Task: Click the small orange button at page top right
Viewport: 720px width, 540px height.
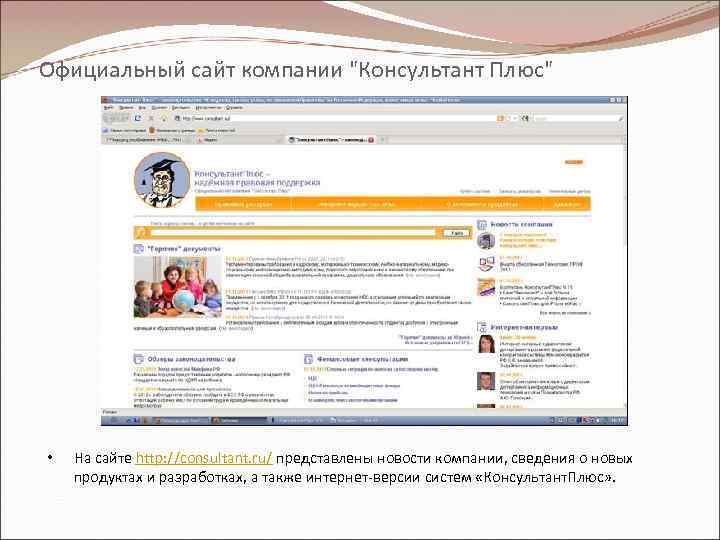Action: pyautogui.click(x=574, y=162)
